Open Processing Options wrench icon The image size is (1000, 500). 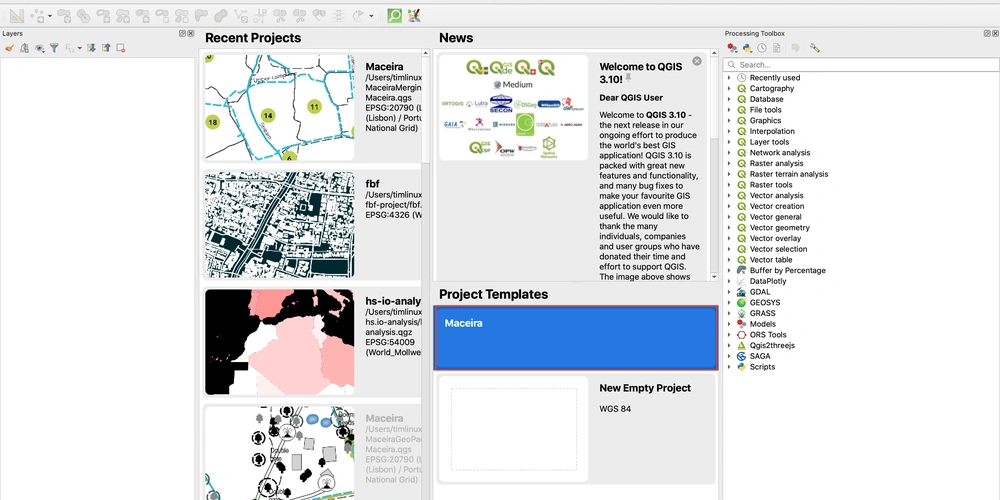point(814,48)
